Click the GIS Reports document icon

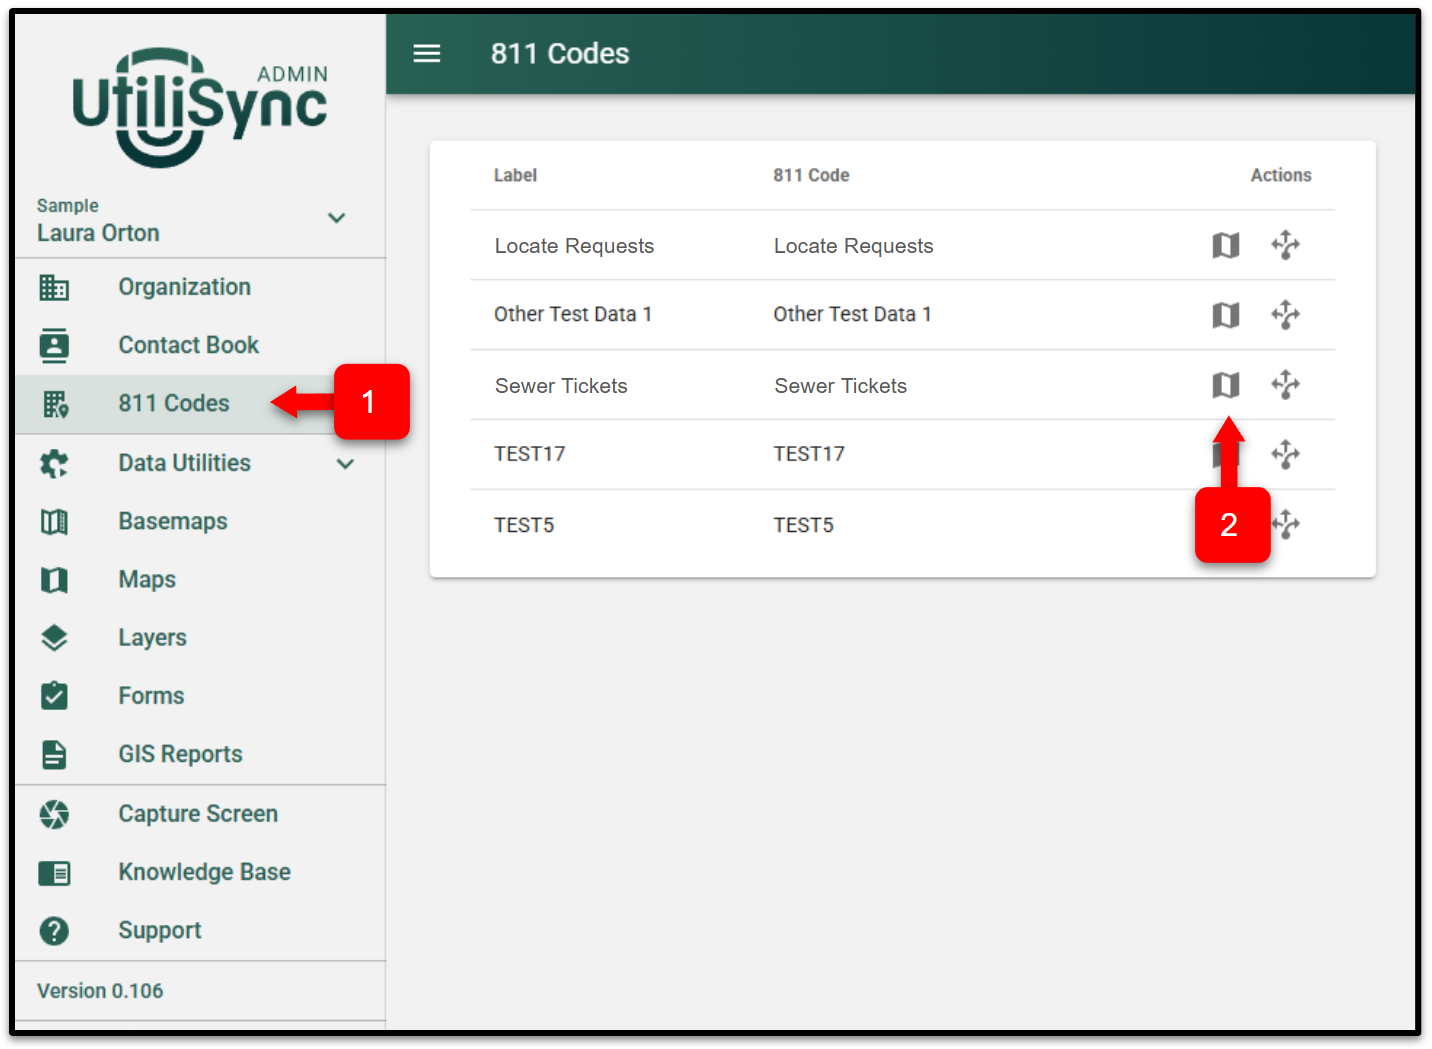pos(54,754)
